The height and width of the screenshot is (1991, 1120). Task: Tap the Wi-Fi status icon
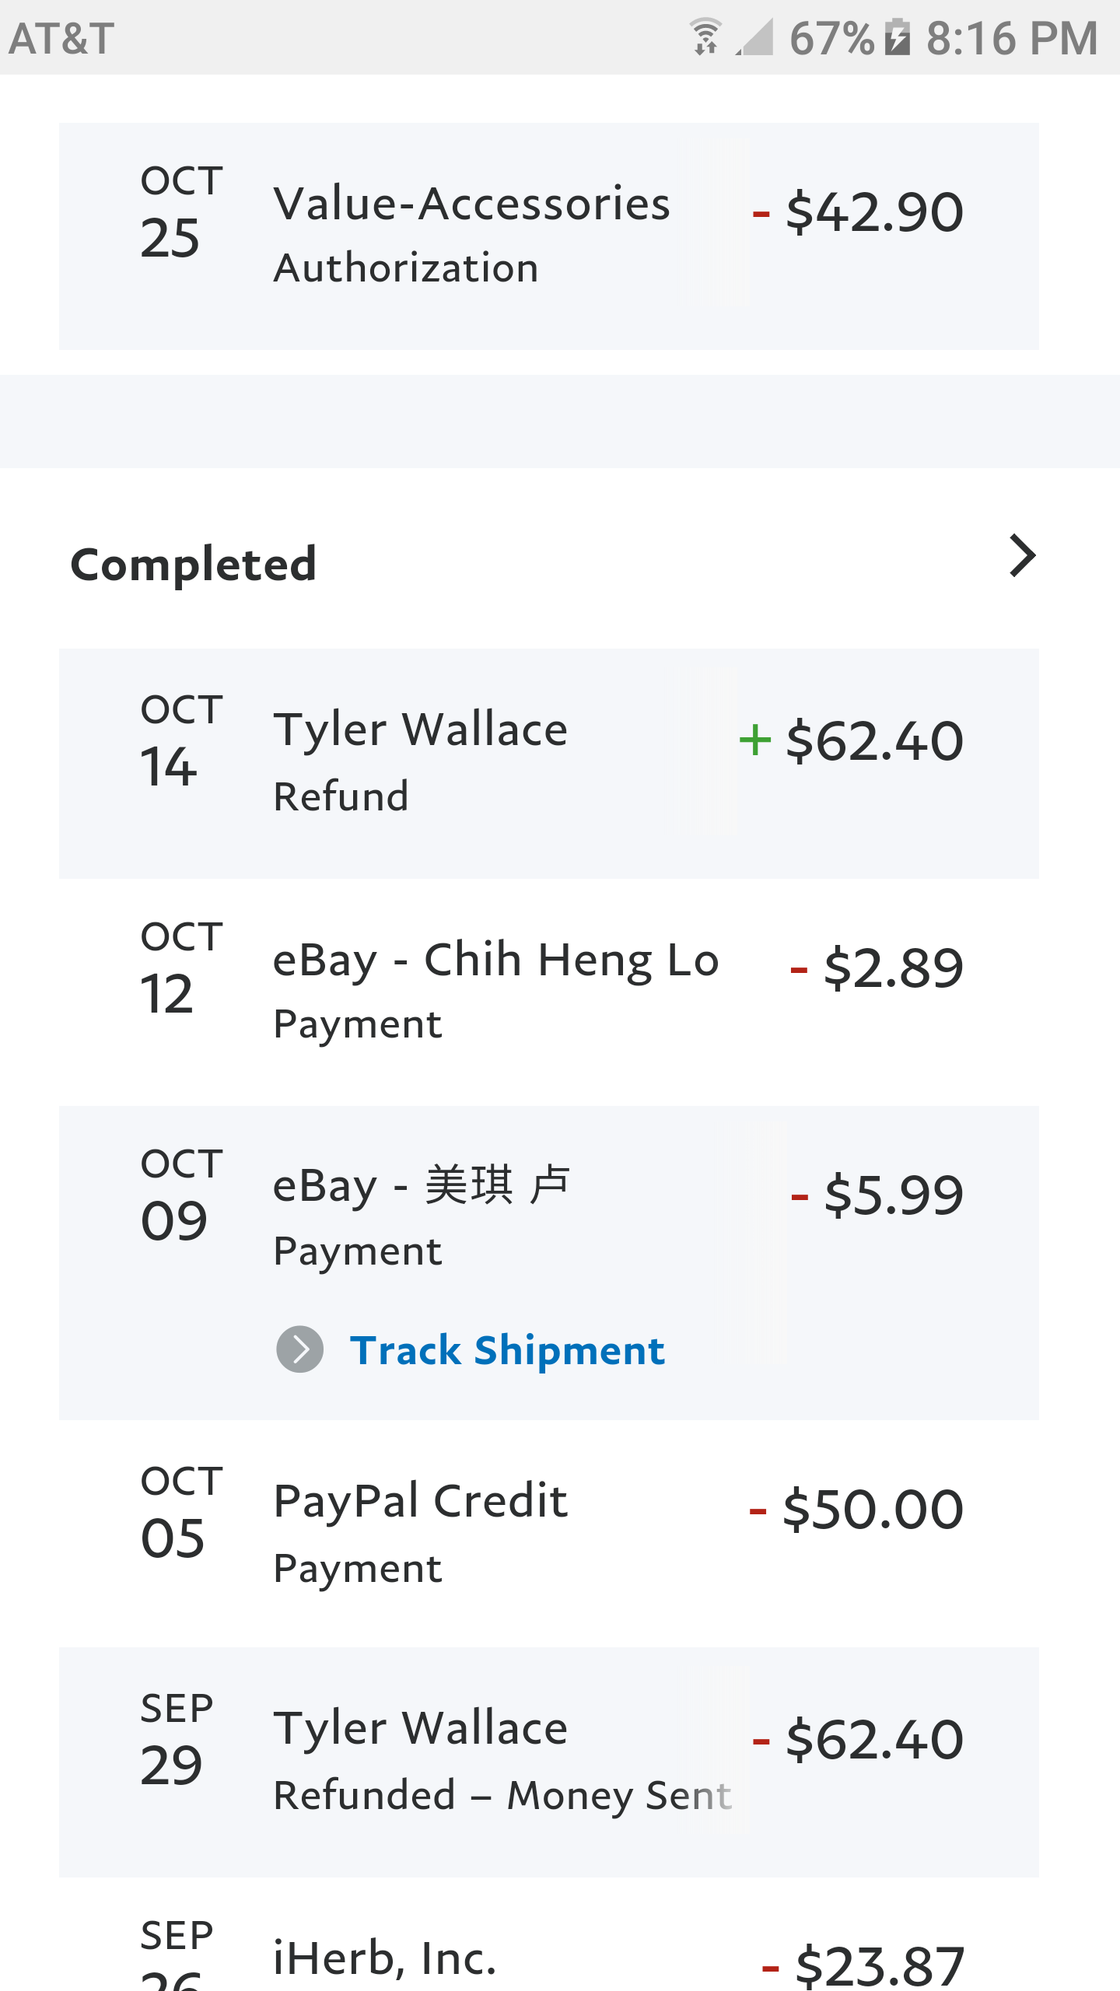point(706,38)
